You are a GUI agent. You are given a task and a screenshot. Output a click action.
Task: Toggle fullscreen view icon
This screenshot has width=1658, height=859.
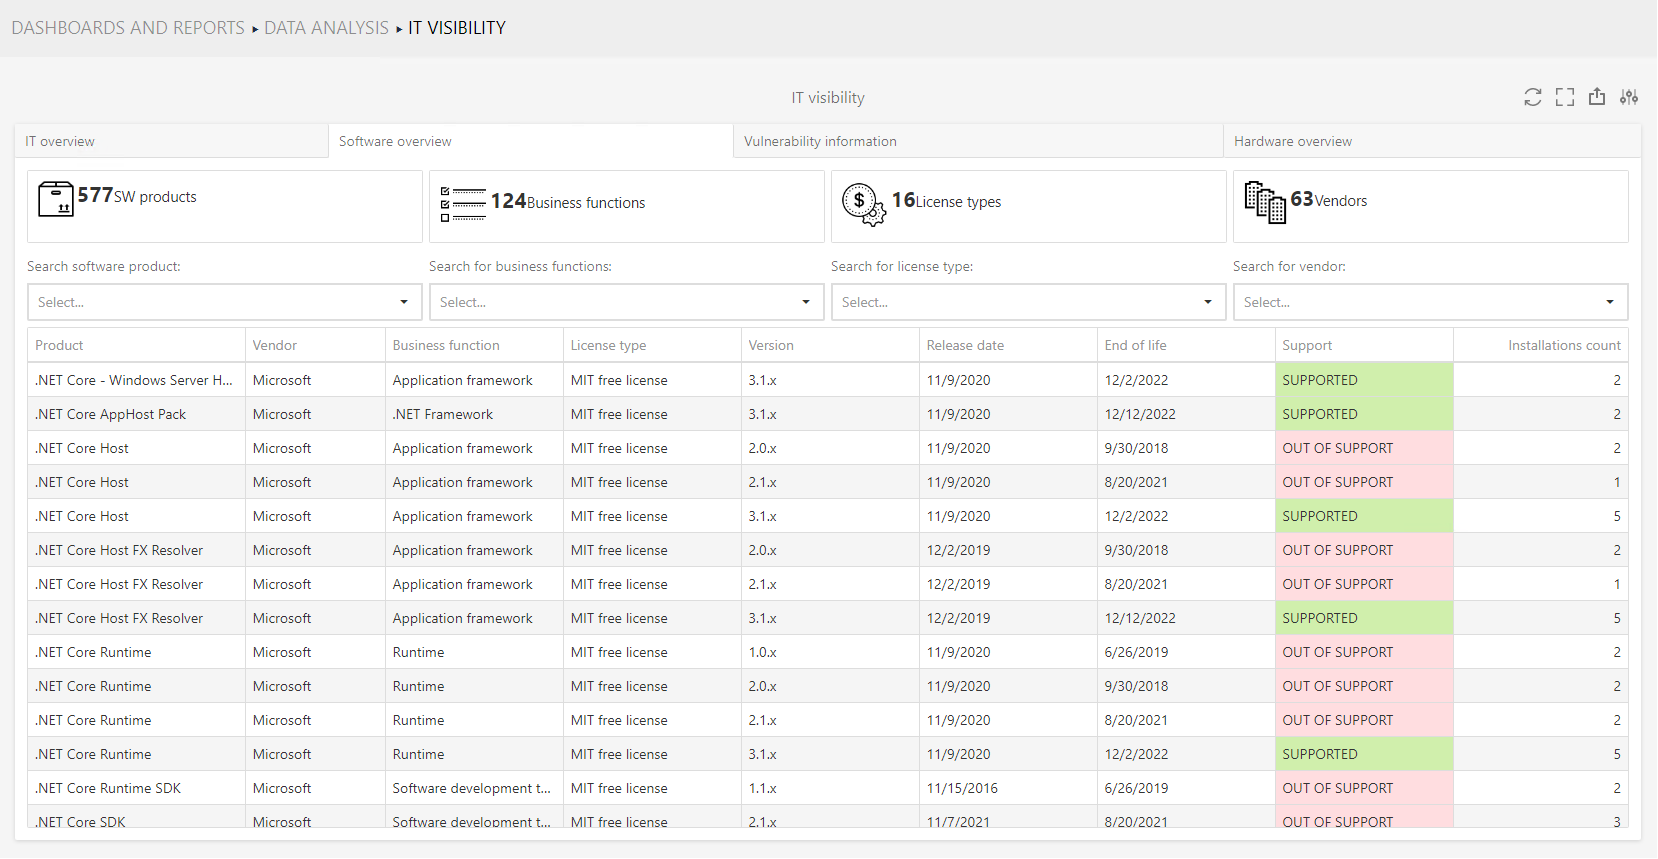(x=1565, y=97)
